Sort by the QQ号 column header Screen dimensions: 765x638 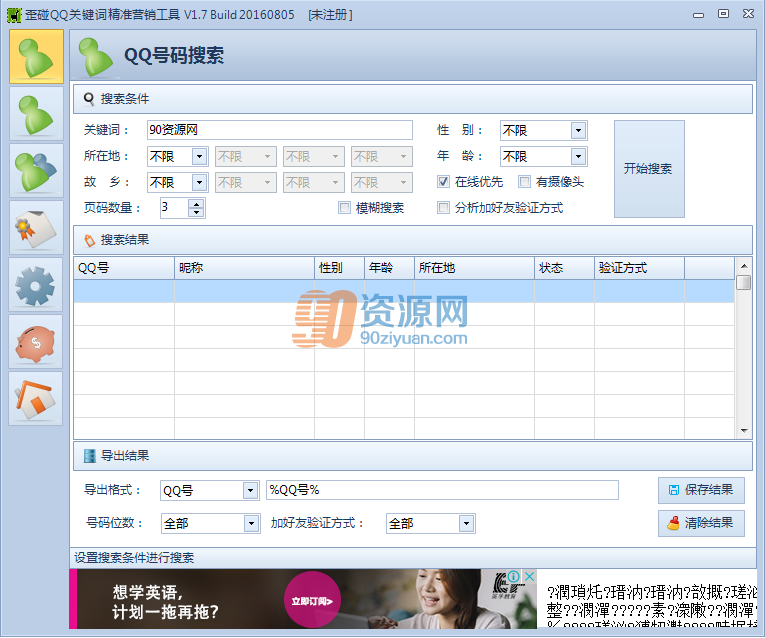point(124,268)
